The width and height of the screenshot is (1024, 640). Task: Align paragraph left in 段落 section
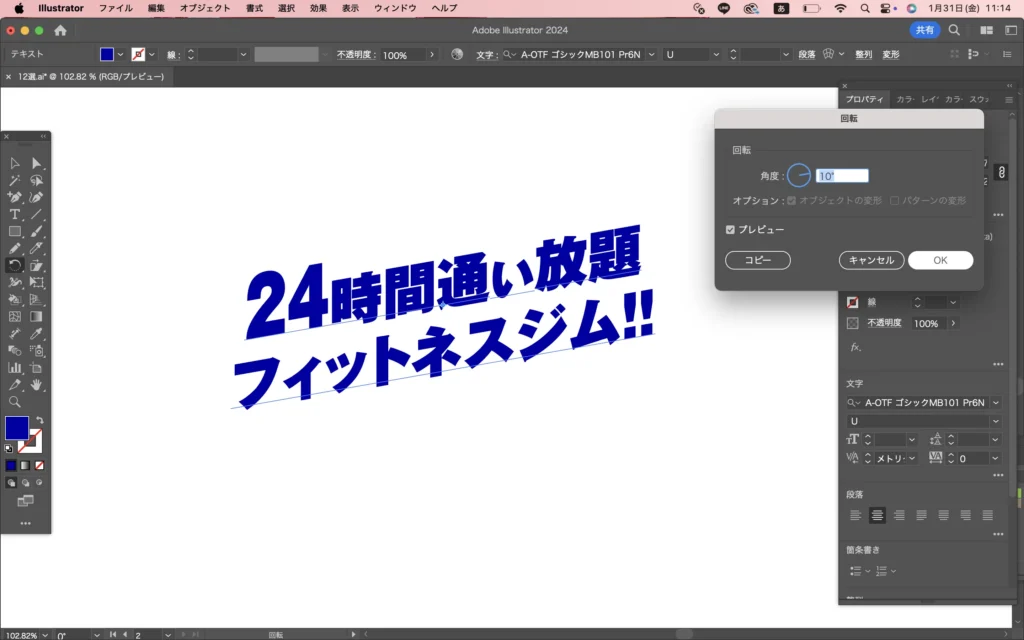click(855, 515)
